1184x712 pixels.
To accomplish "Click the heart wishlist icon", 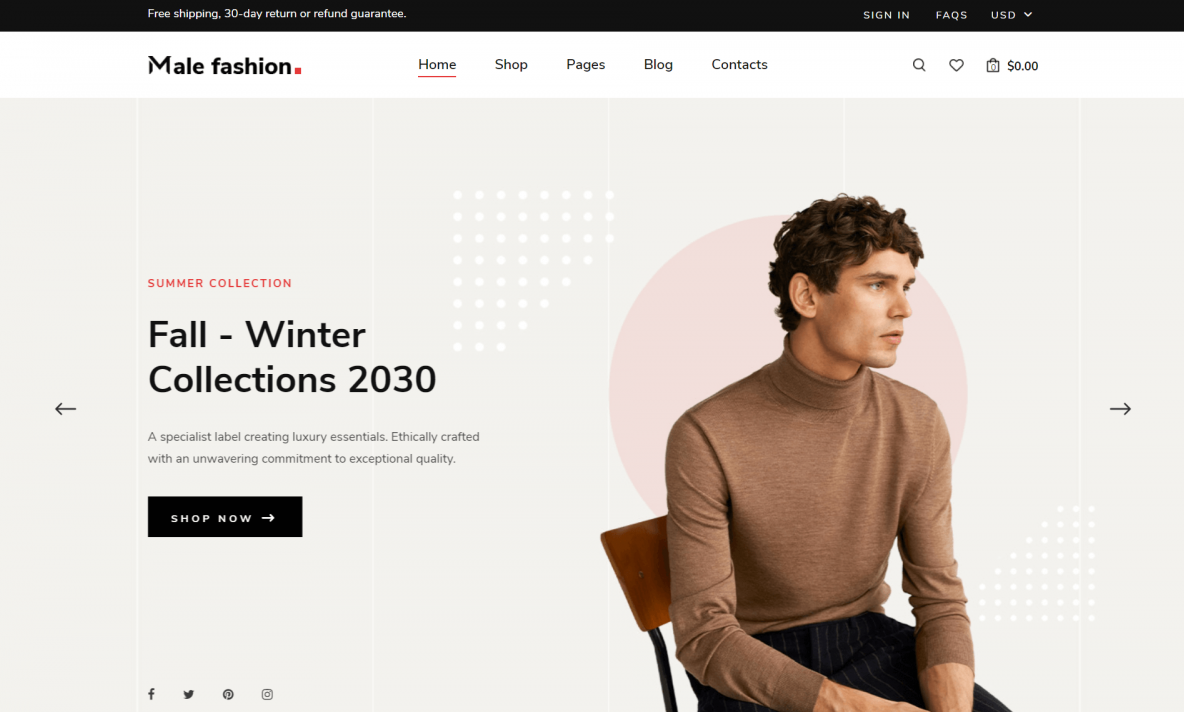I will pos(956,66).
